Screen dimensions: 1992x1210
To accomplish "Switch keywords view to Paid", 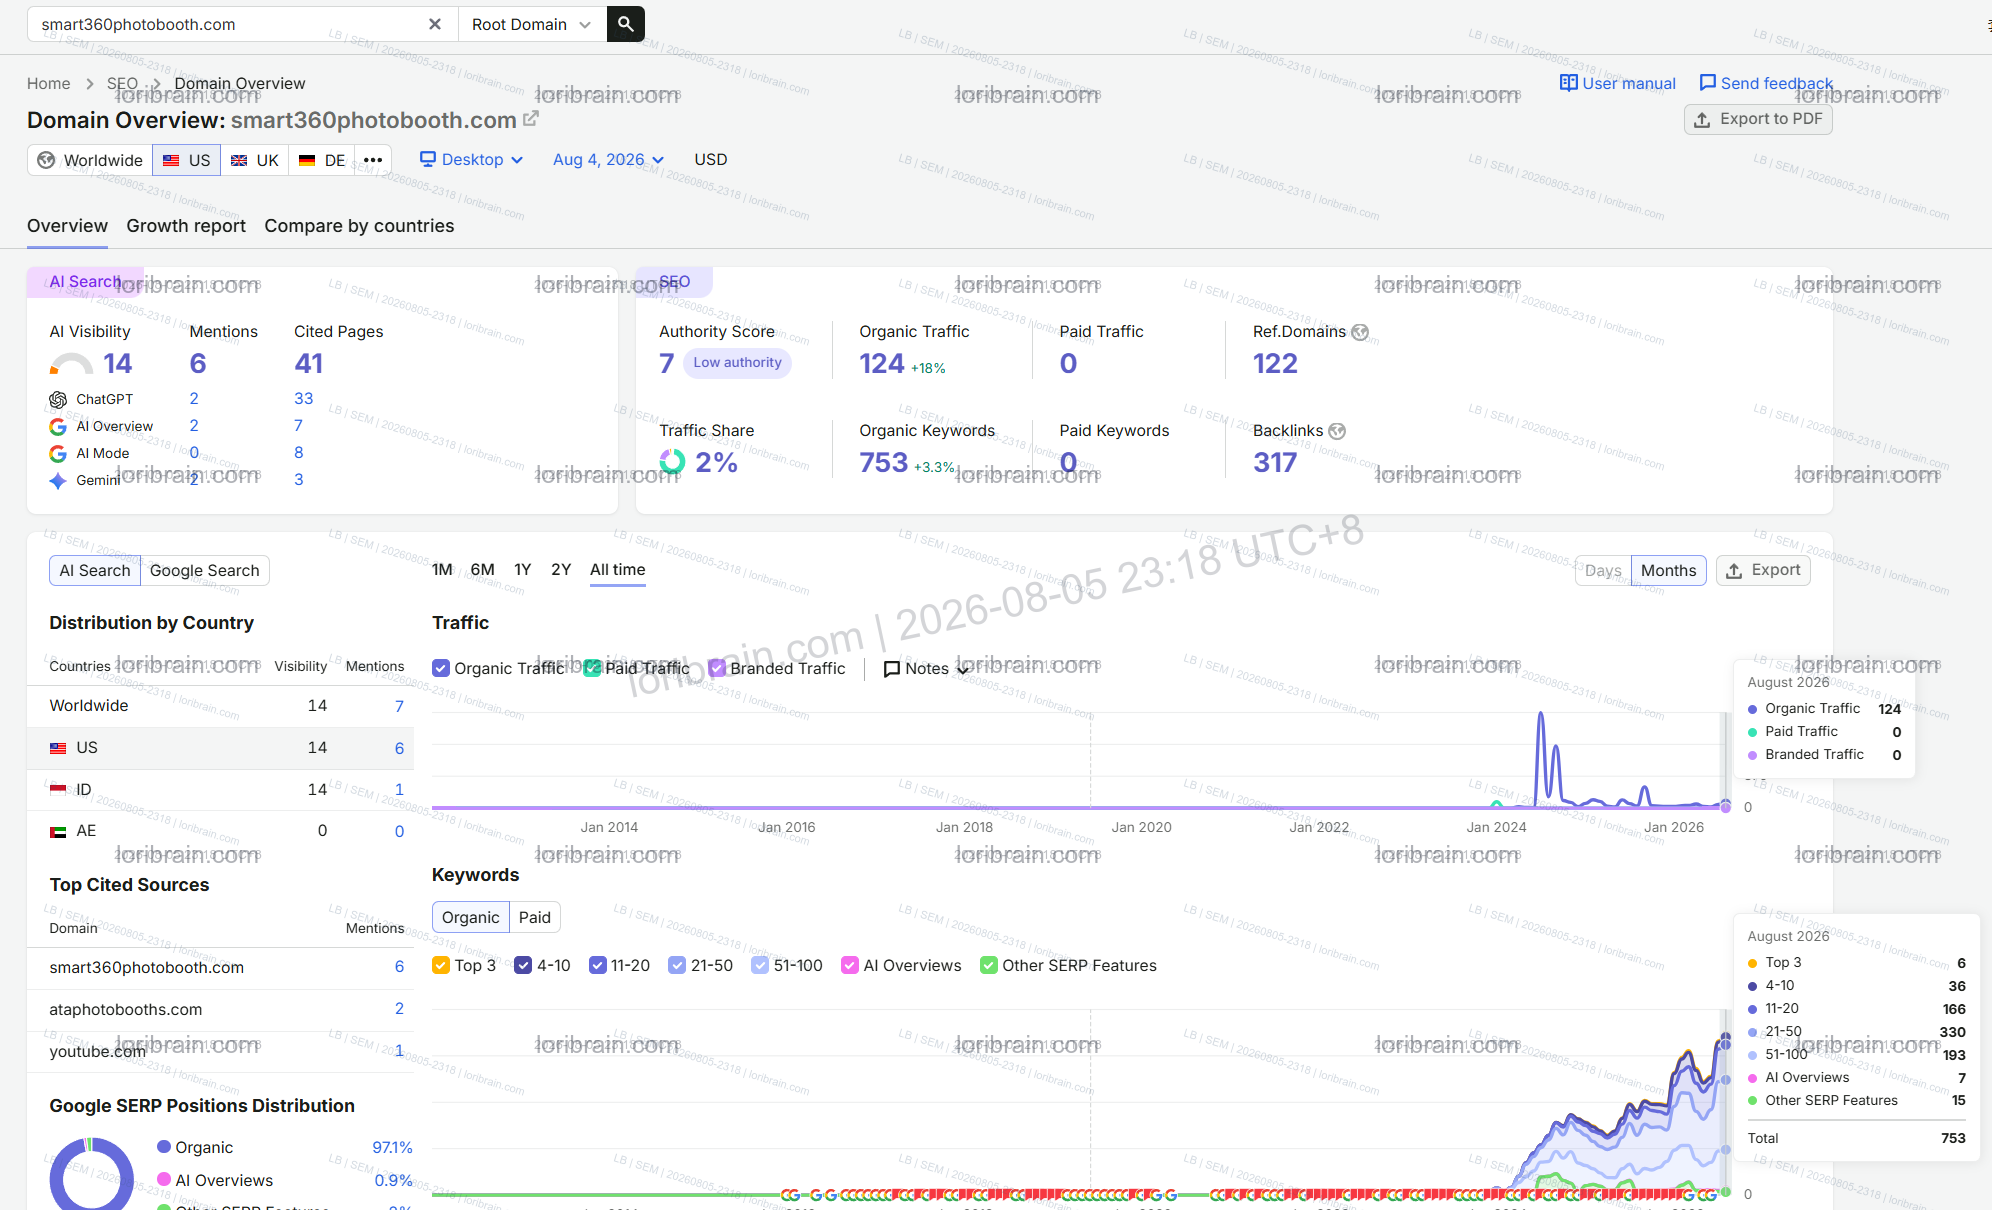I will pos(535,918).
